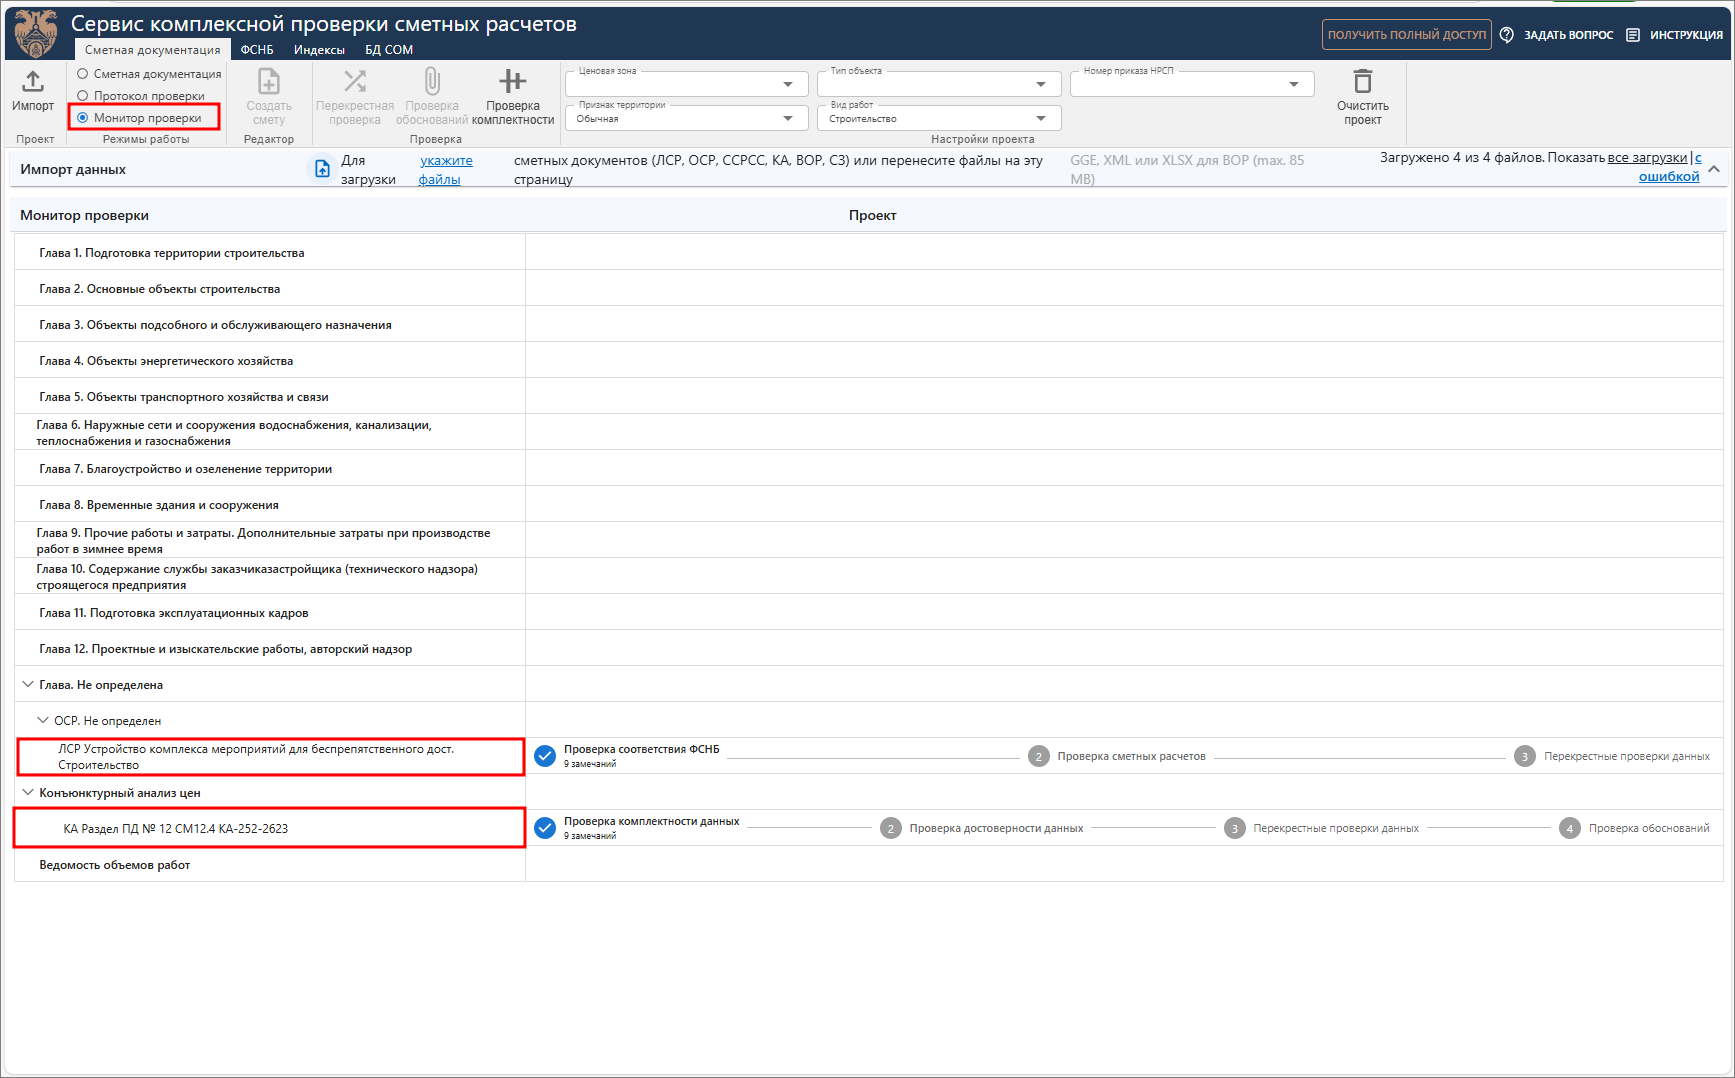Launch Проверка комплектности check icon
Viewport: 1735px width, 1078px height.
point(512,82)
